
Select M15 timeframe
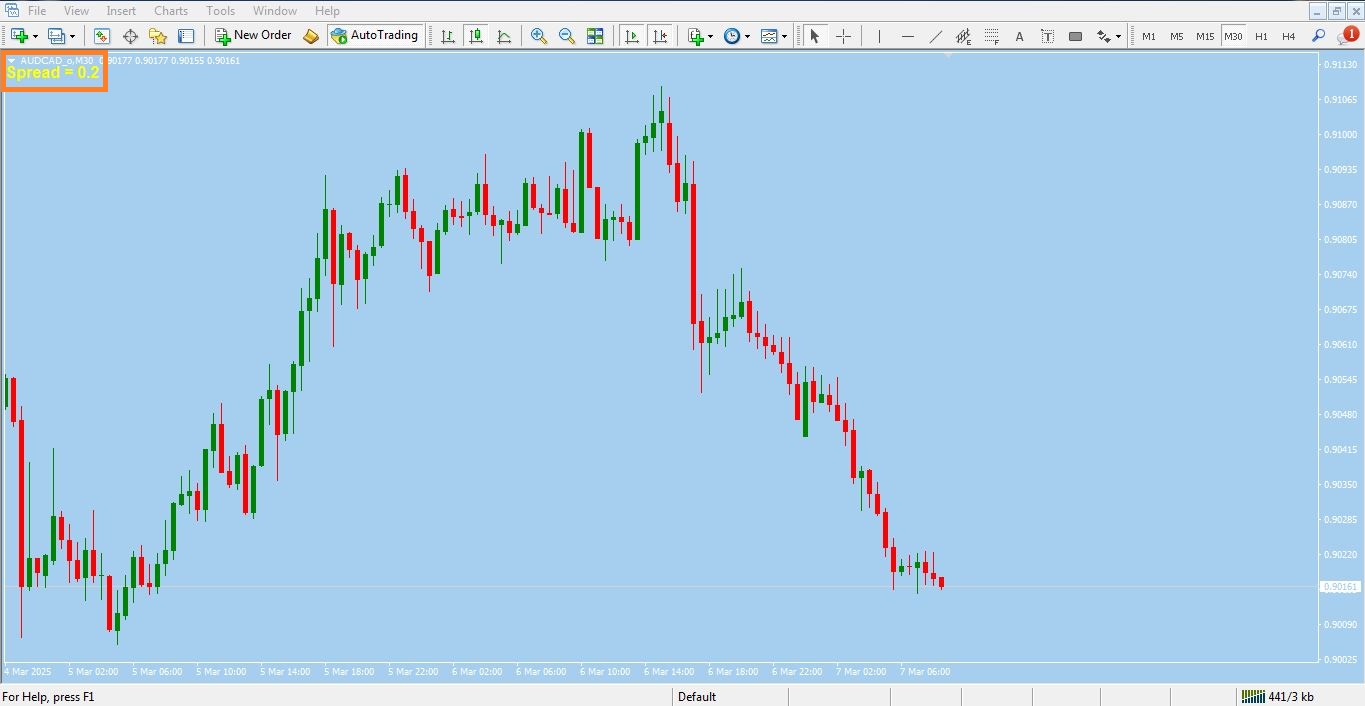1205,36
